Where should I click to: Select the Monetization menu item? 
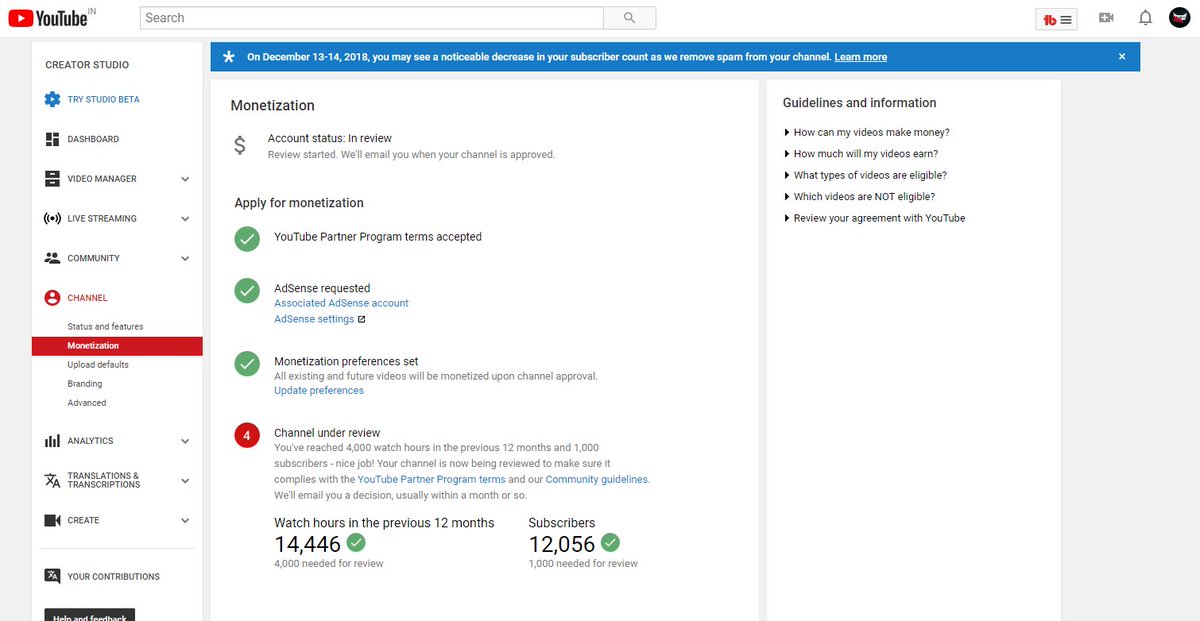click(x=117, y=346)
